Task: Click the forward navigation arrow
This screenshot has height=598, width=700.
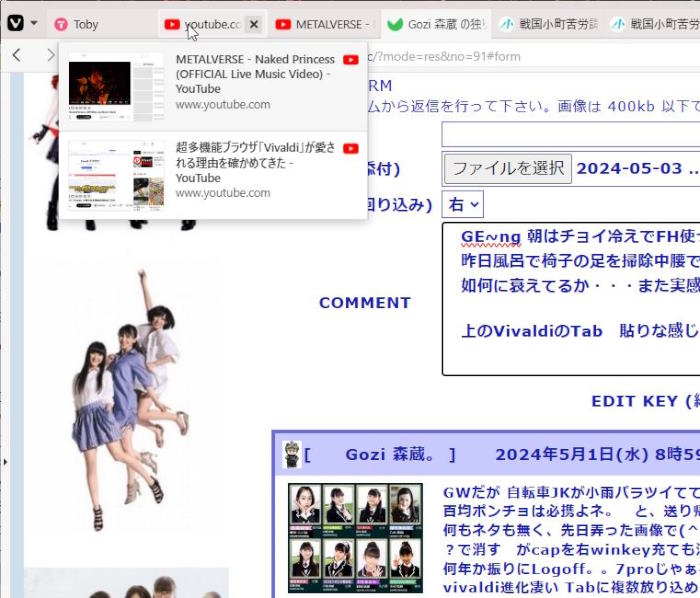Action: [50, 55]
